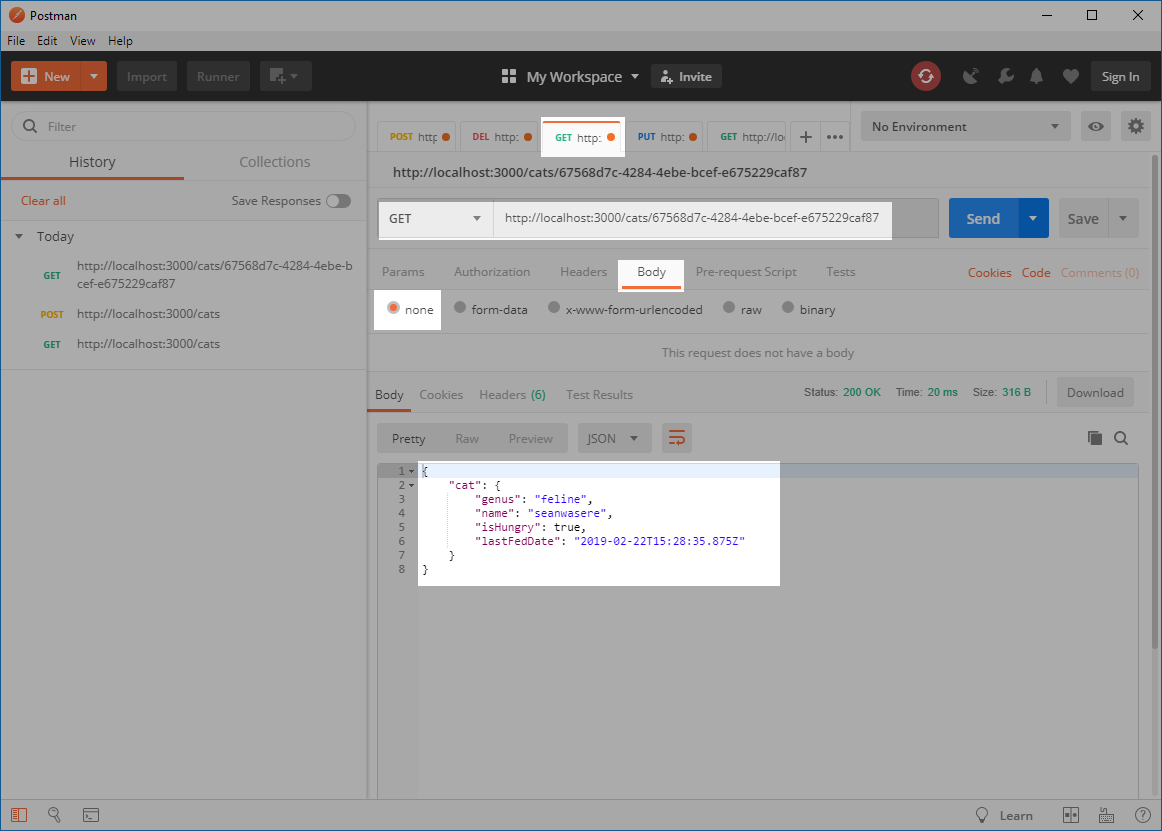Screen dimensions: 1162x831
Task: Select the POST localhost:3000/cats history entry
Action: tap(148, 314)
